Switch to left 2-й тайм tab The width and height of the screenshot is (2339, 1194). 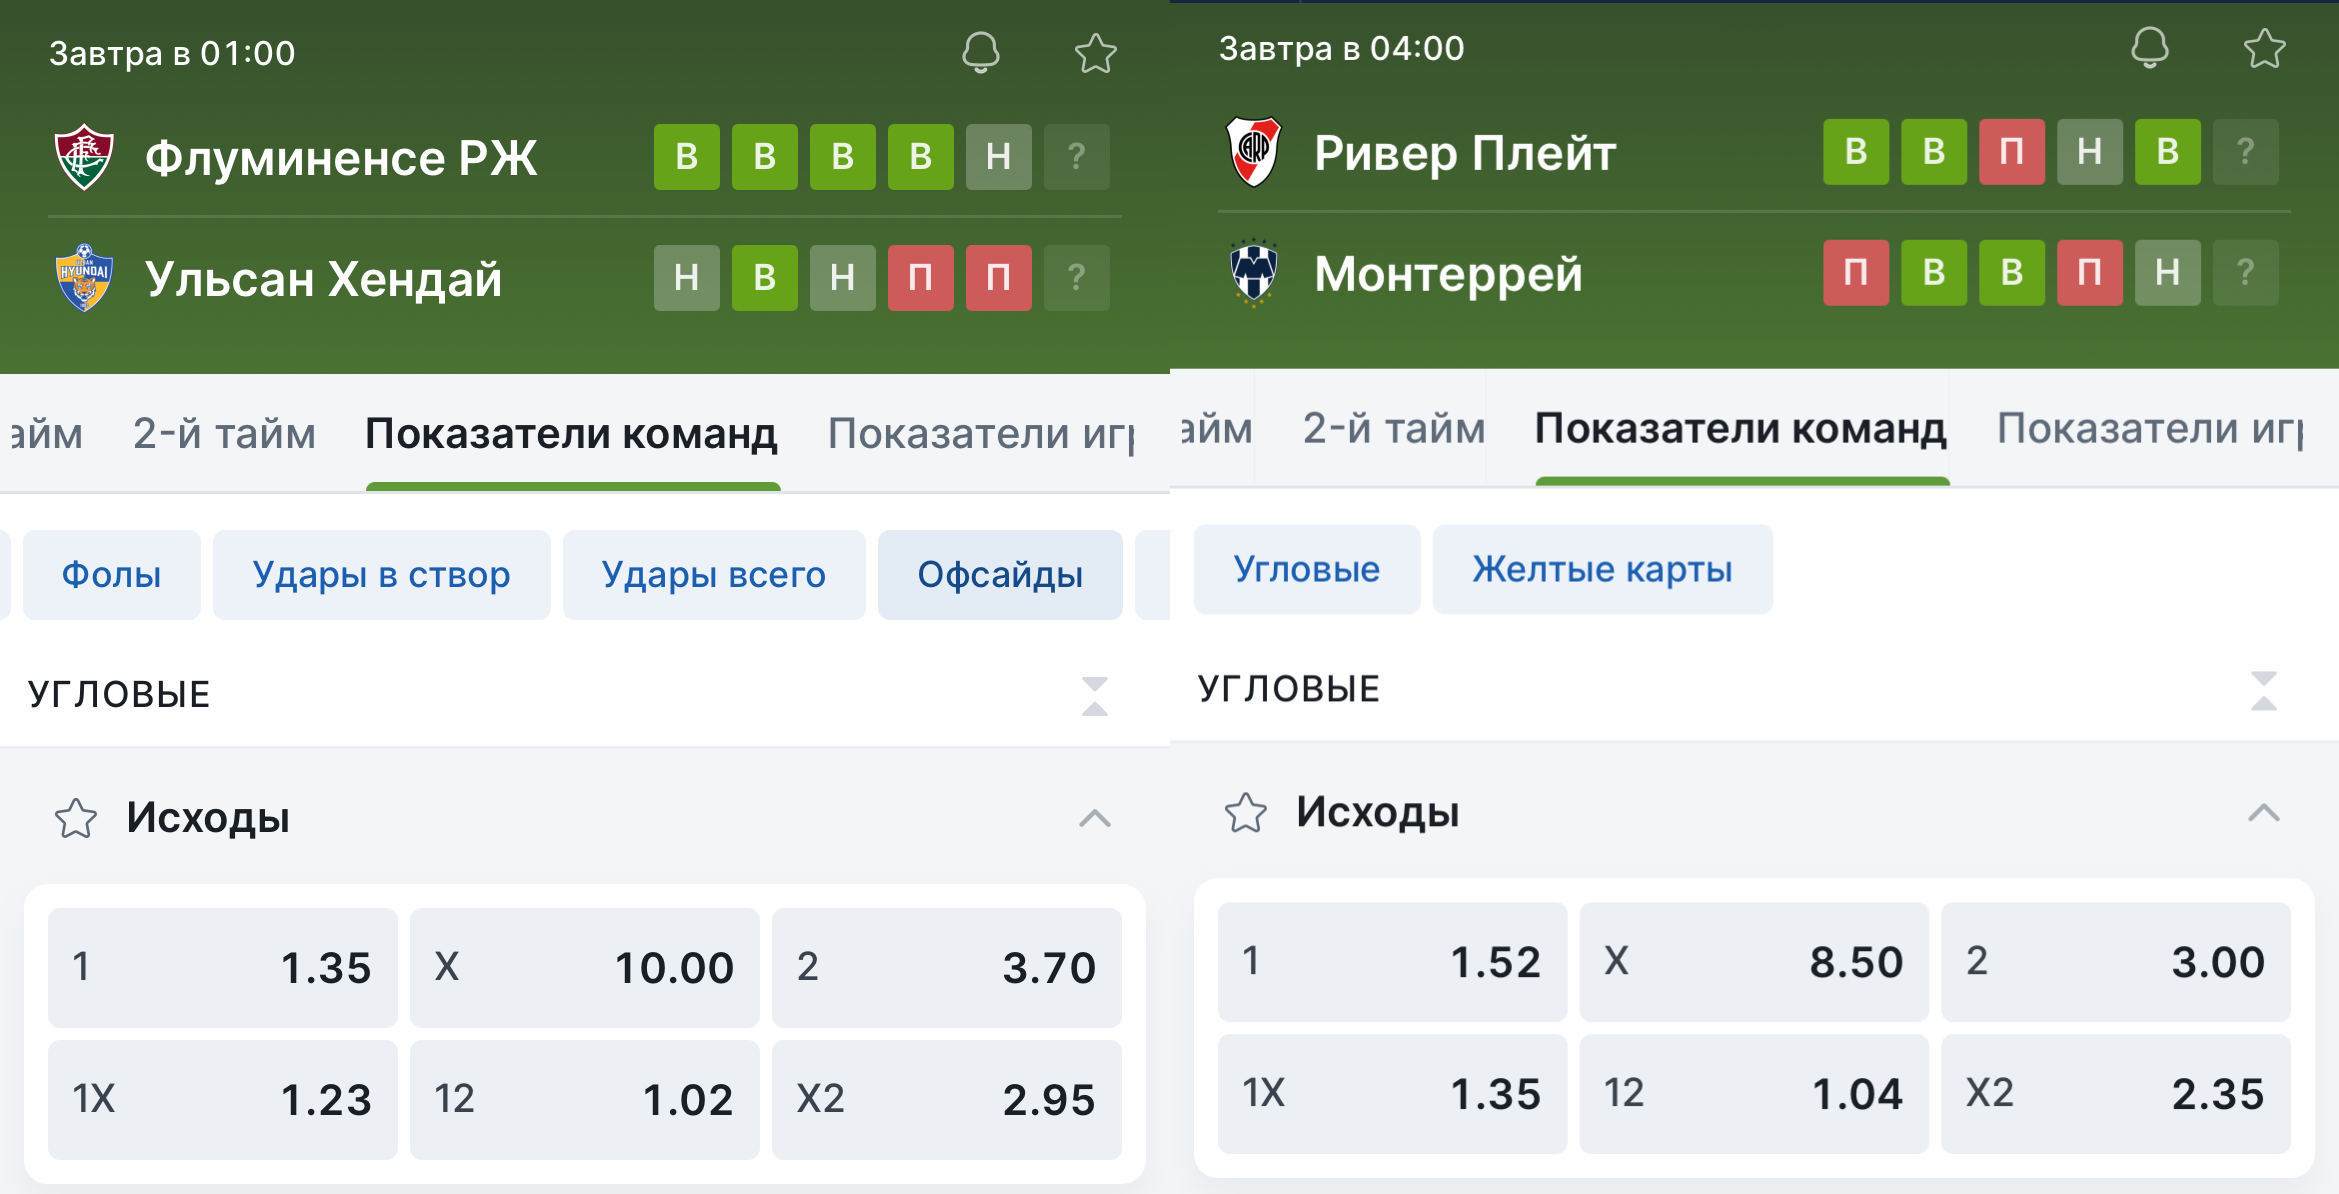click(x=224, y=434)
